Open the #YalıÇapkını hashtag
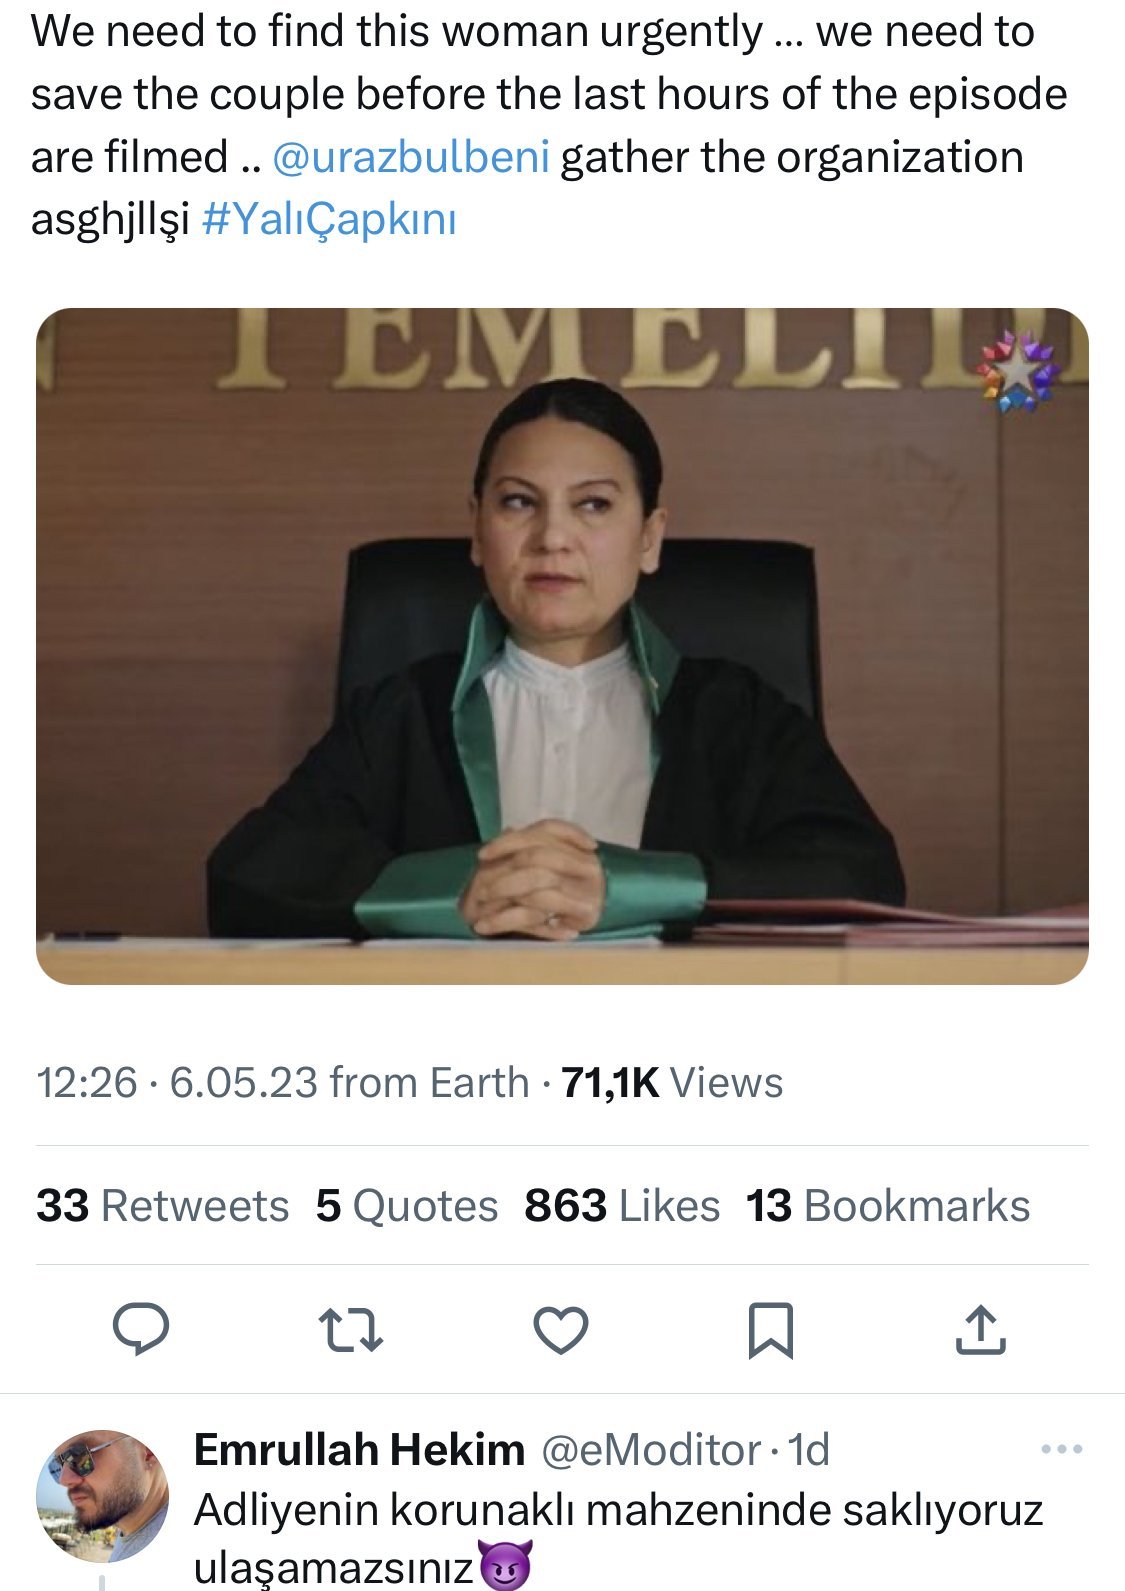1125x1591 pixels. pos(329,220)
